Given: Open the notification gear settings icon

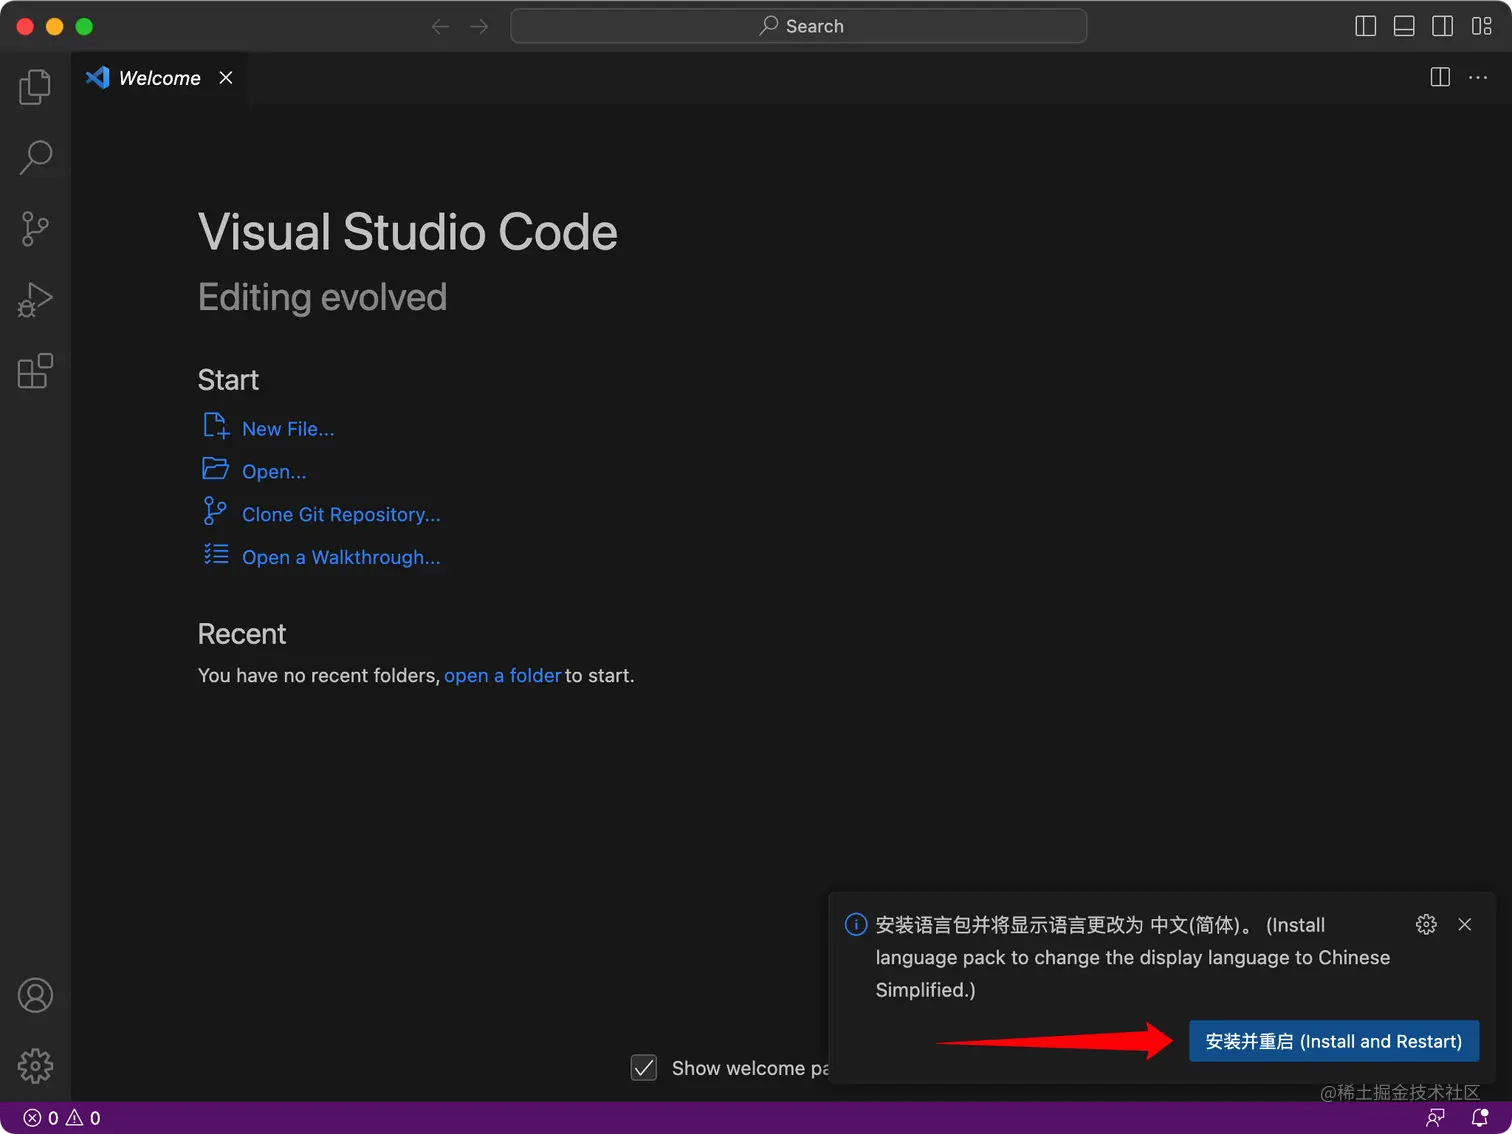Looking at the screenshot, I should (1426, 924).
